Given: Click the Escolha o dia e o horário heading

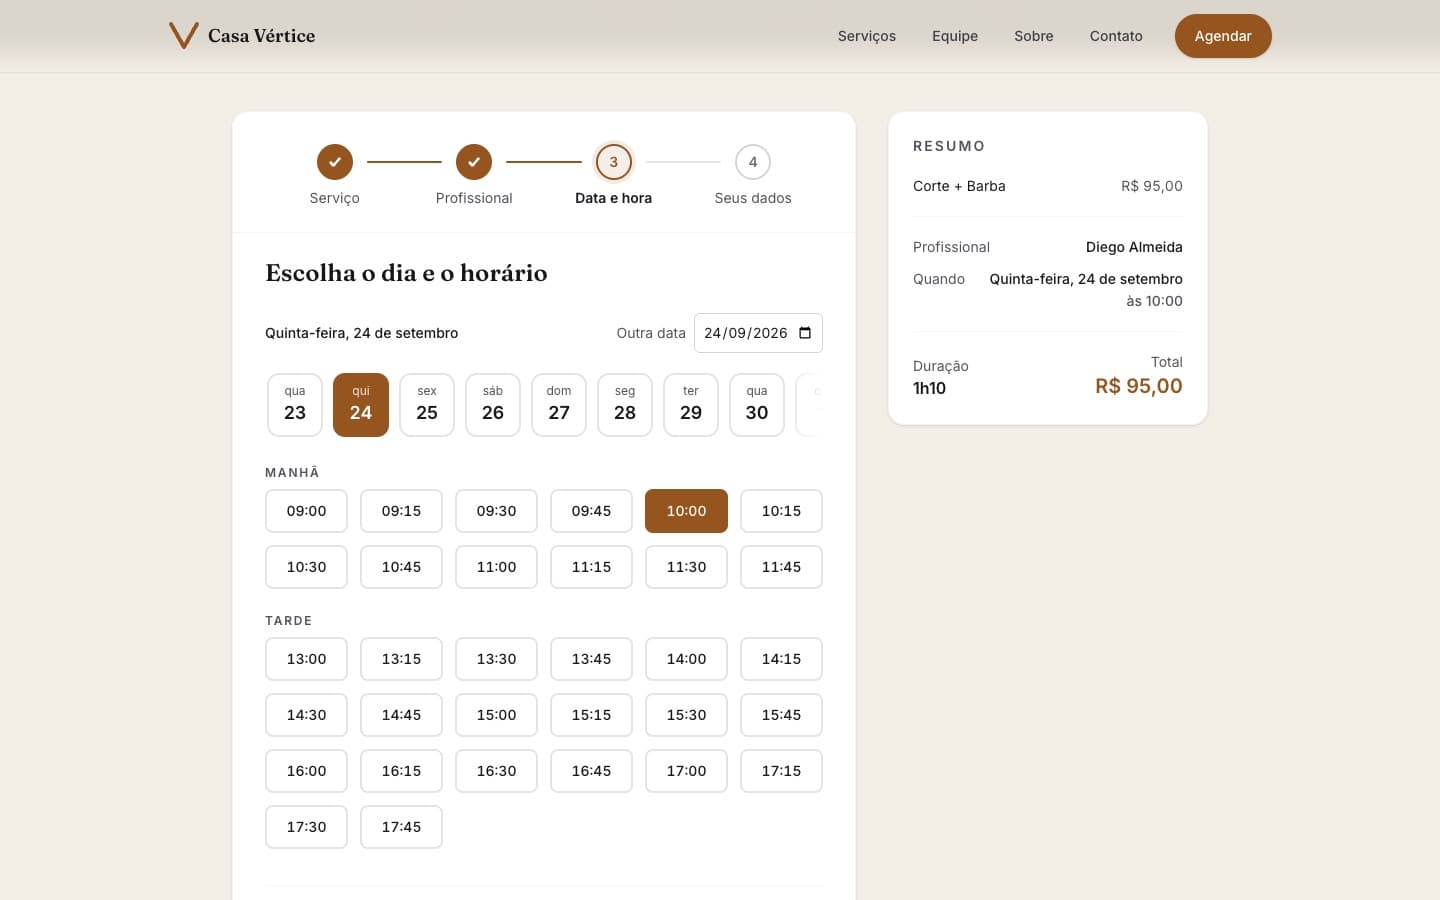Looking at the screenshot, I should click(406, 273).
